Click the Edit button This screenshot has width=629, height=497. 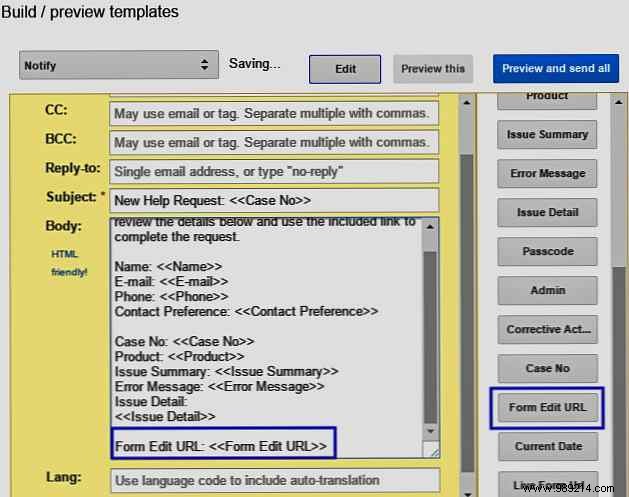pyautogui.click(x=345, y=69)
